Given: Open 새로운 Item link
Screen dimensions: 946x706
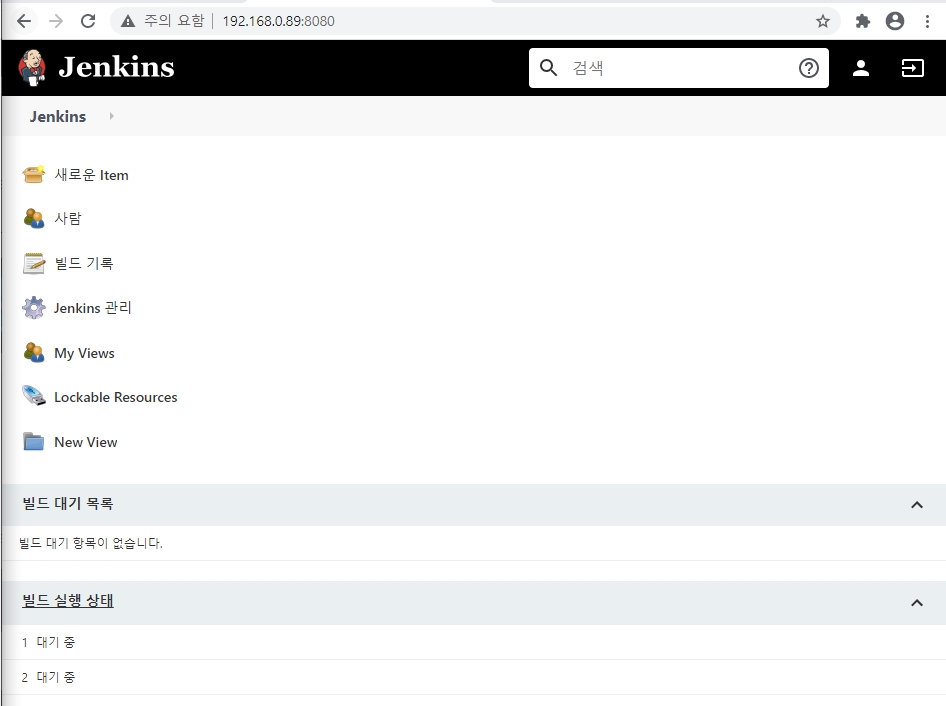Looking at the screenshot, I should (x=91, y=175).
